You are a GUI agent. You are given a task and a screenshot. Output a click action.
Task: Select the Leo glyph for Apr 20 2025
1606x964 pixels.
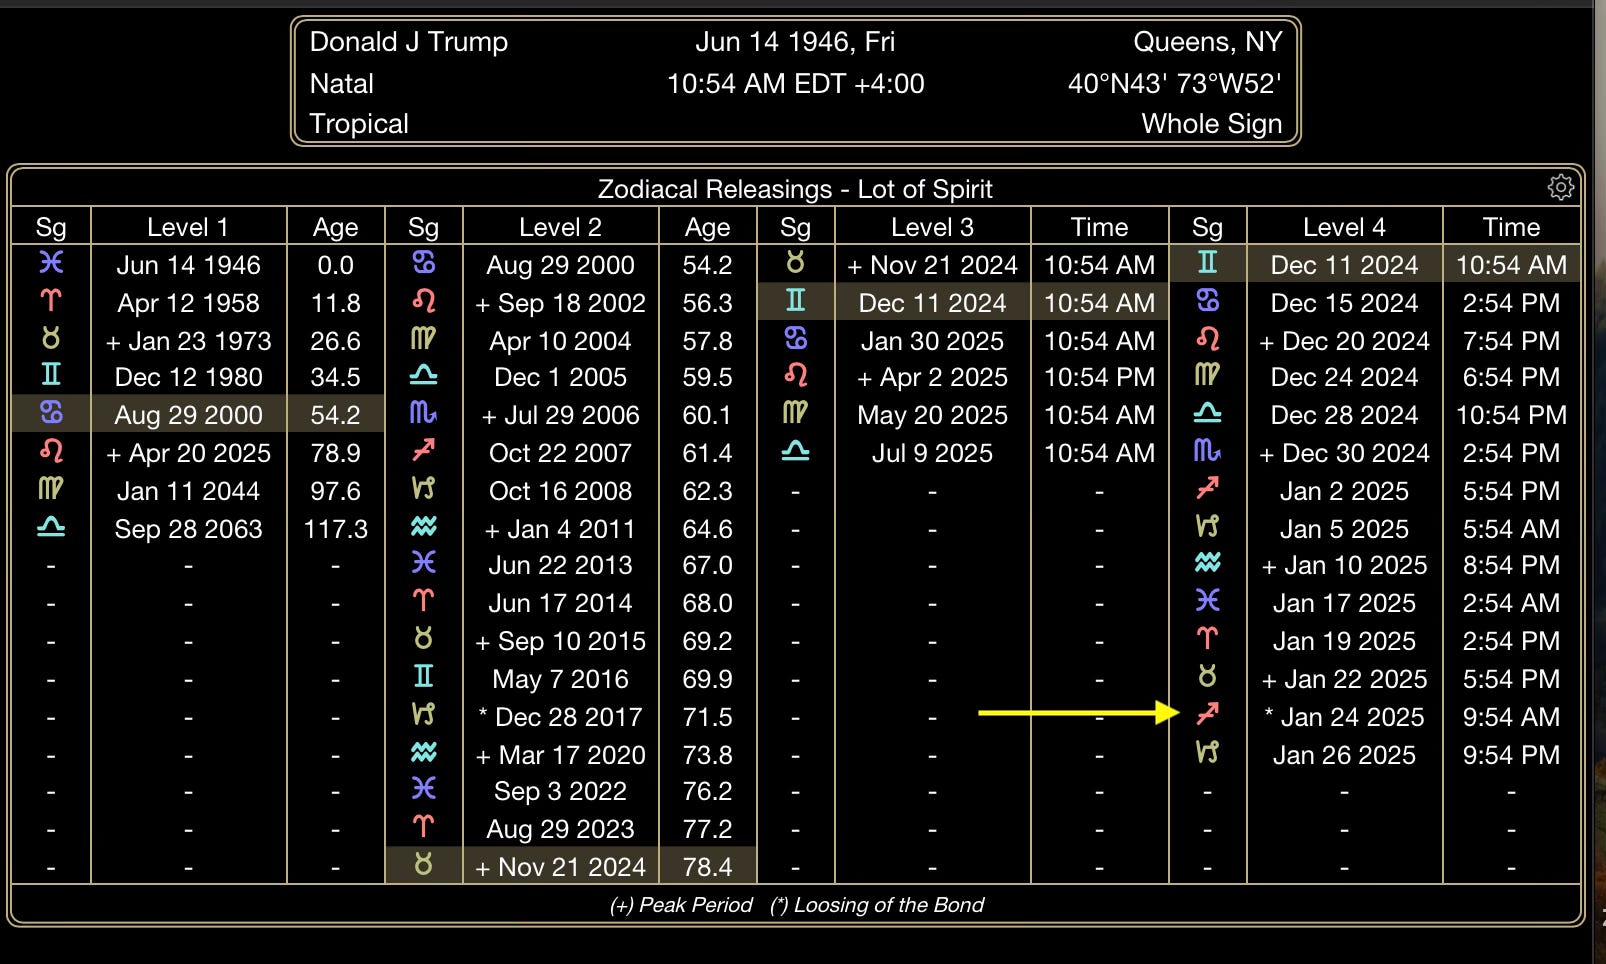(x=51, y=451)
